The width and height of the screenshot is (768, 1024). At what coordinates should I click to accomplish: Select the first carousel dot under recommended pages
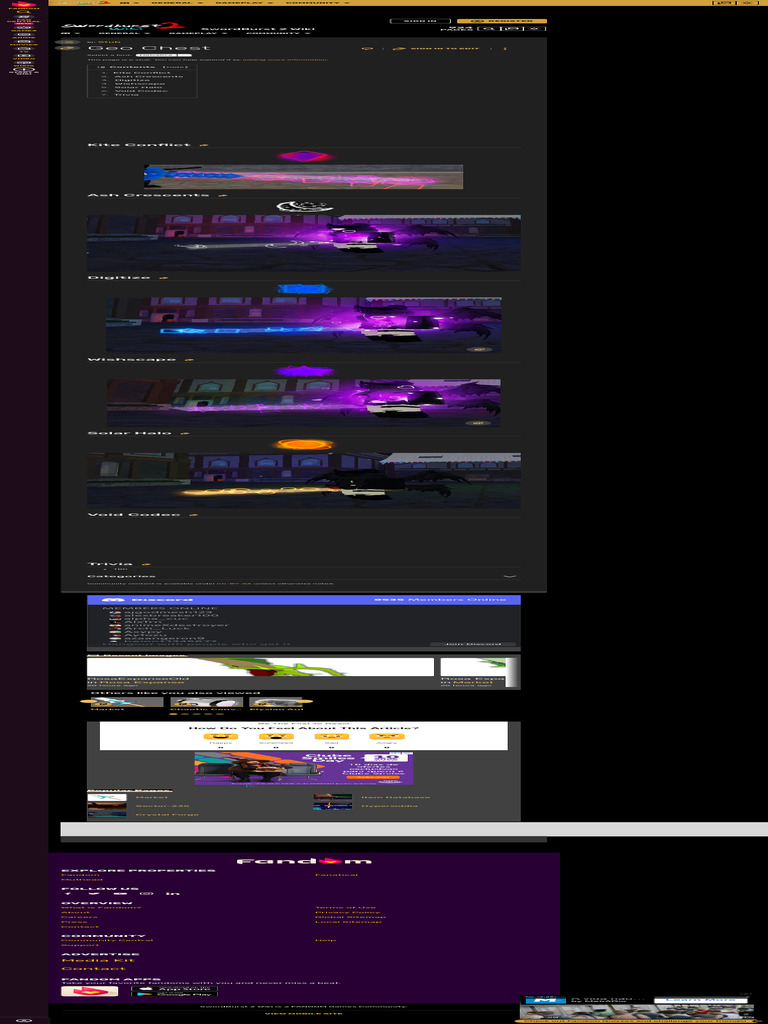(173, 714)
